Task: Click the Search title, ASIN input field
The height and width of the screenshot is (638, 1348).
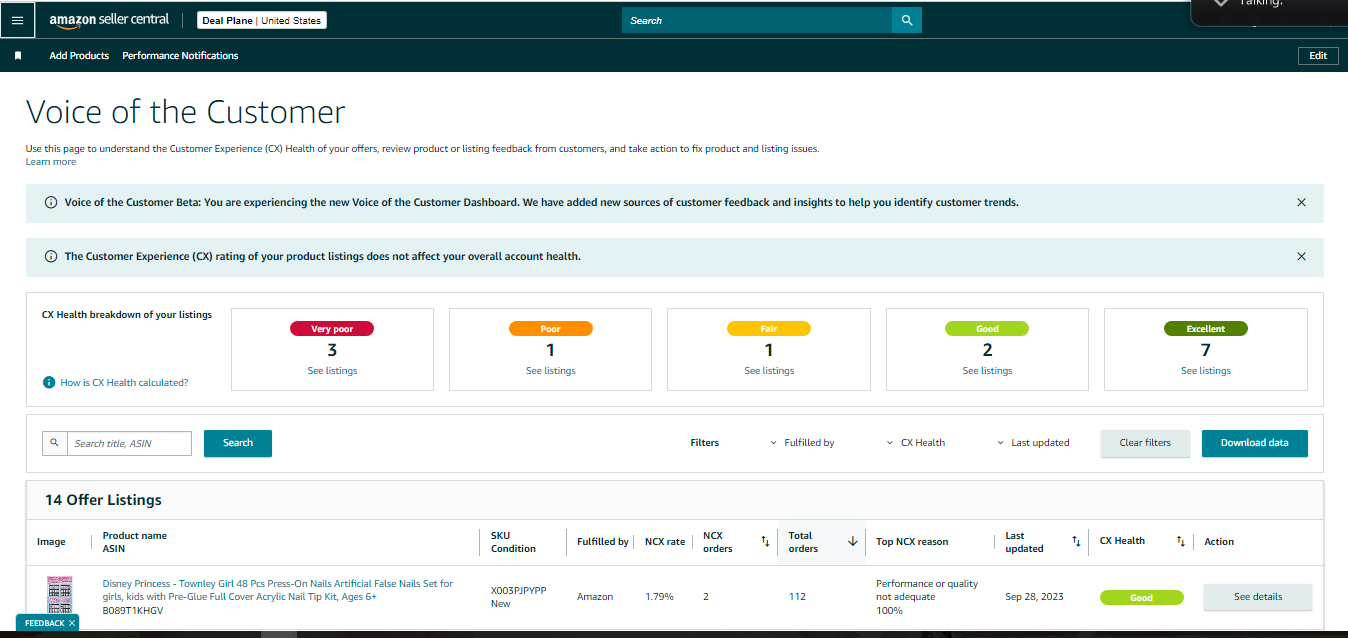Action: (x=129, y=443)
